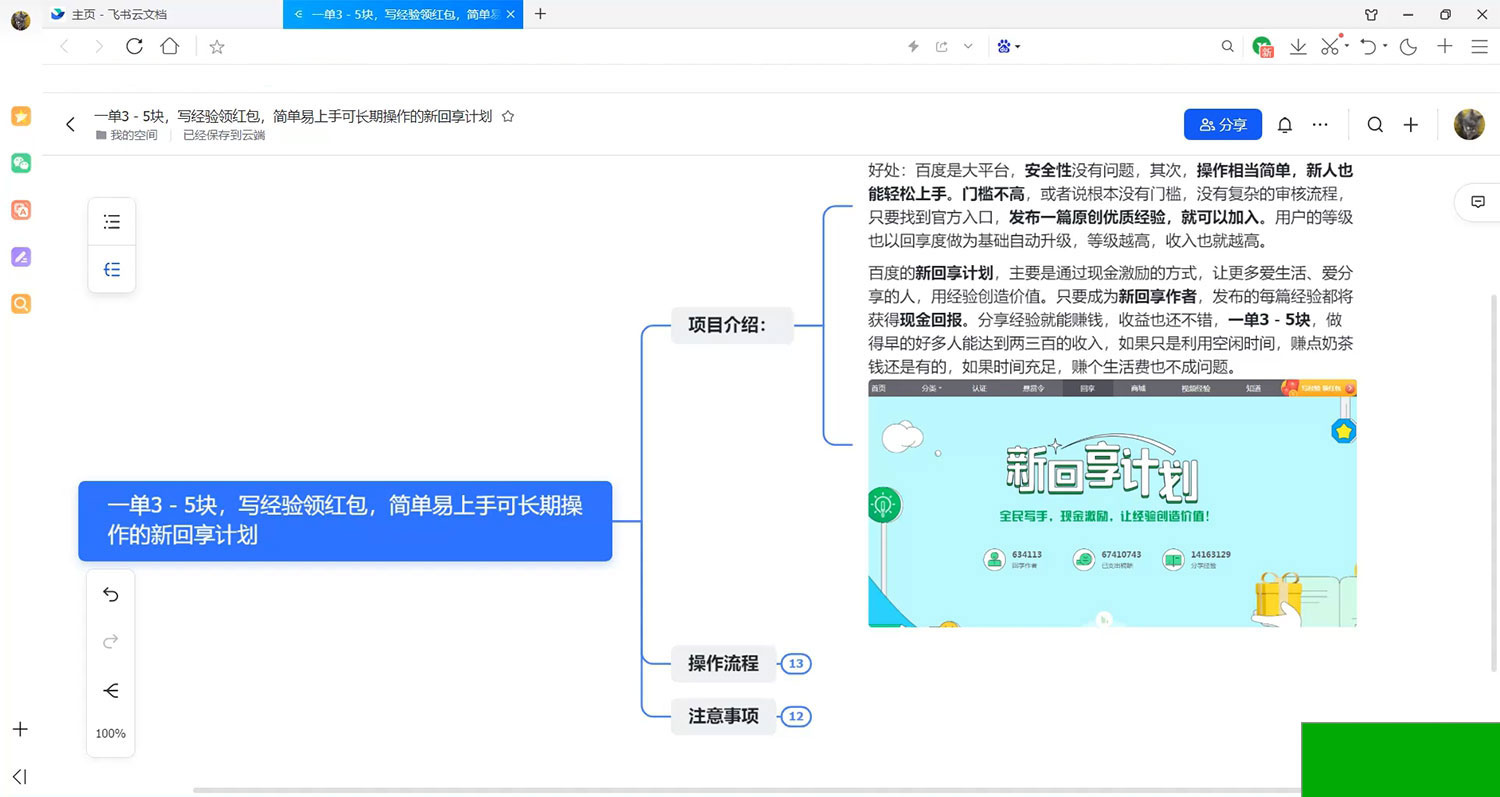Click the paragraph starting 好处：百度是大平台

coord(1111,206)
